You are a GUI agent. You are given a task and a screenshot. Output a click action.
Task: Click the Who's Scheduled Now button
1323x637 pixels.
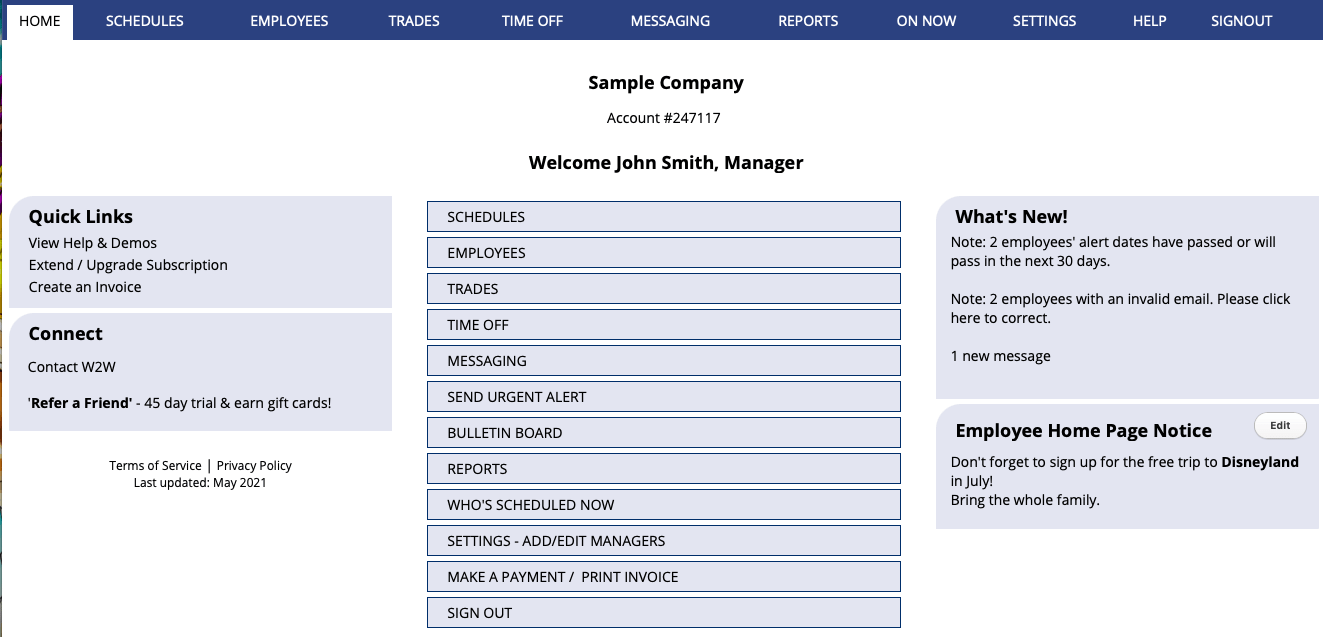(663, 505)
